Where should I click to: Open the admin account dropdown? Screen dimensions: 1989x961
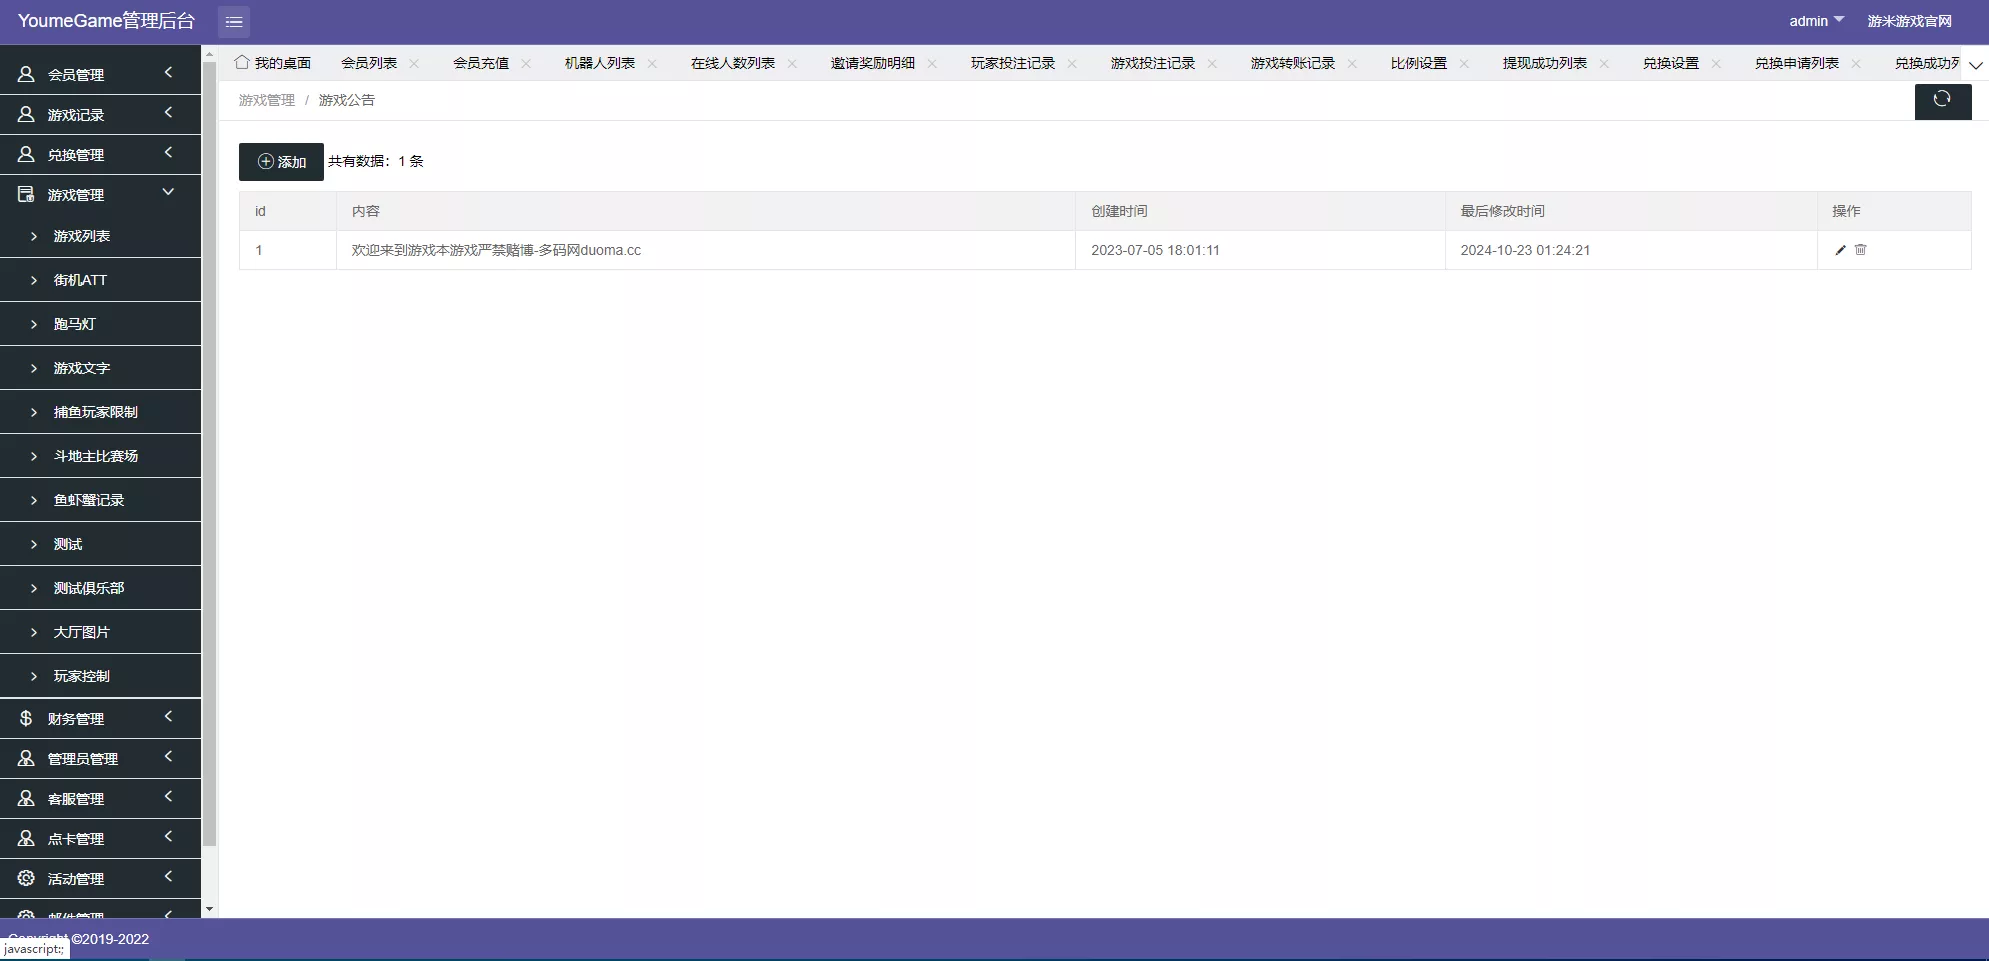[1815, 20]
